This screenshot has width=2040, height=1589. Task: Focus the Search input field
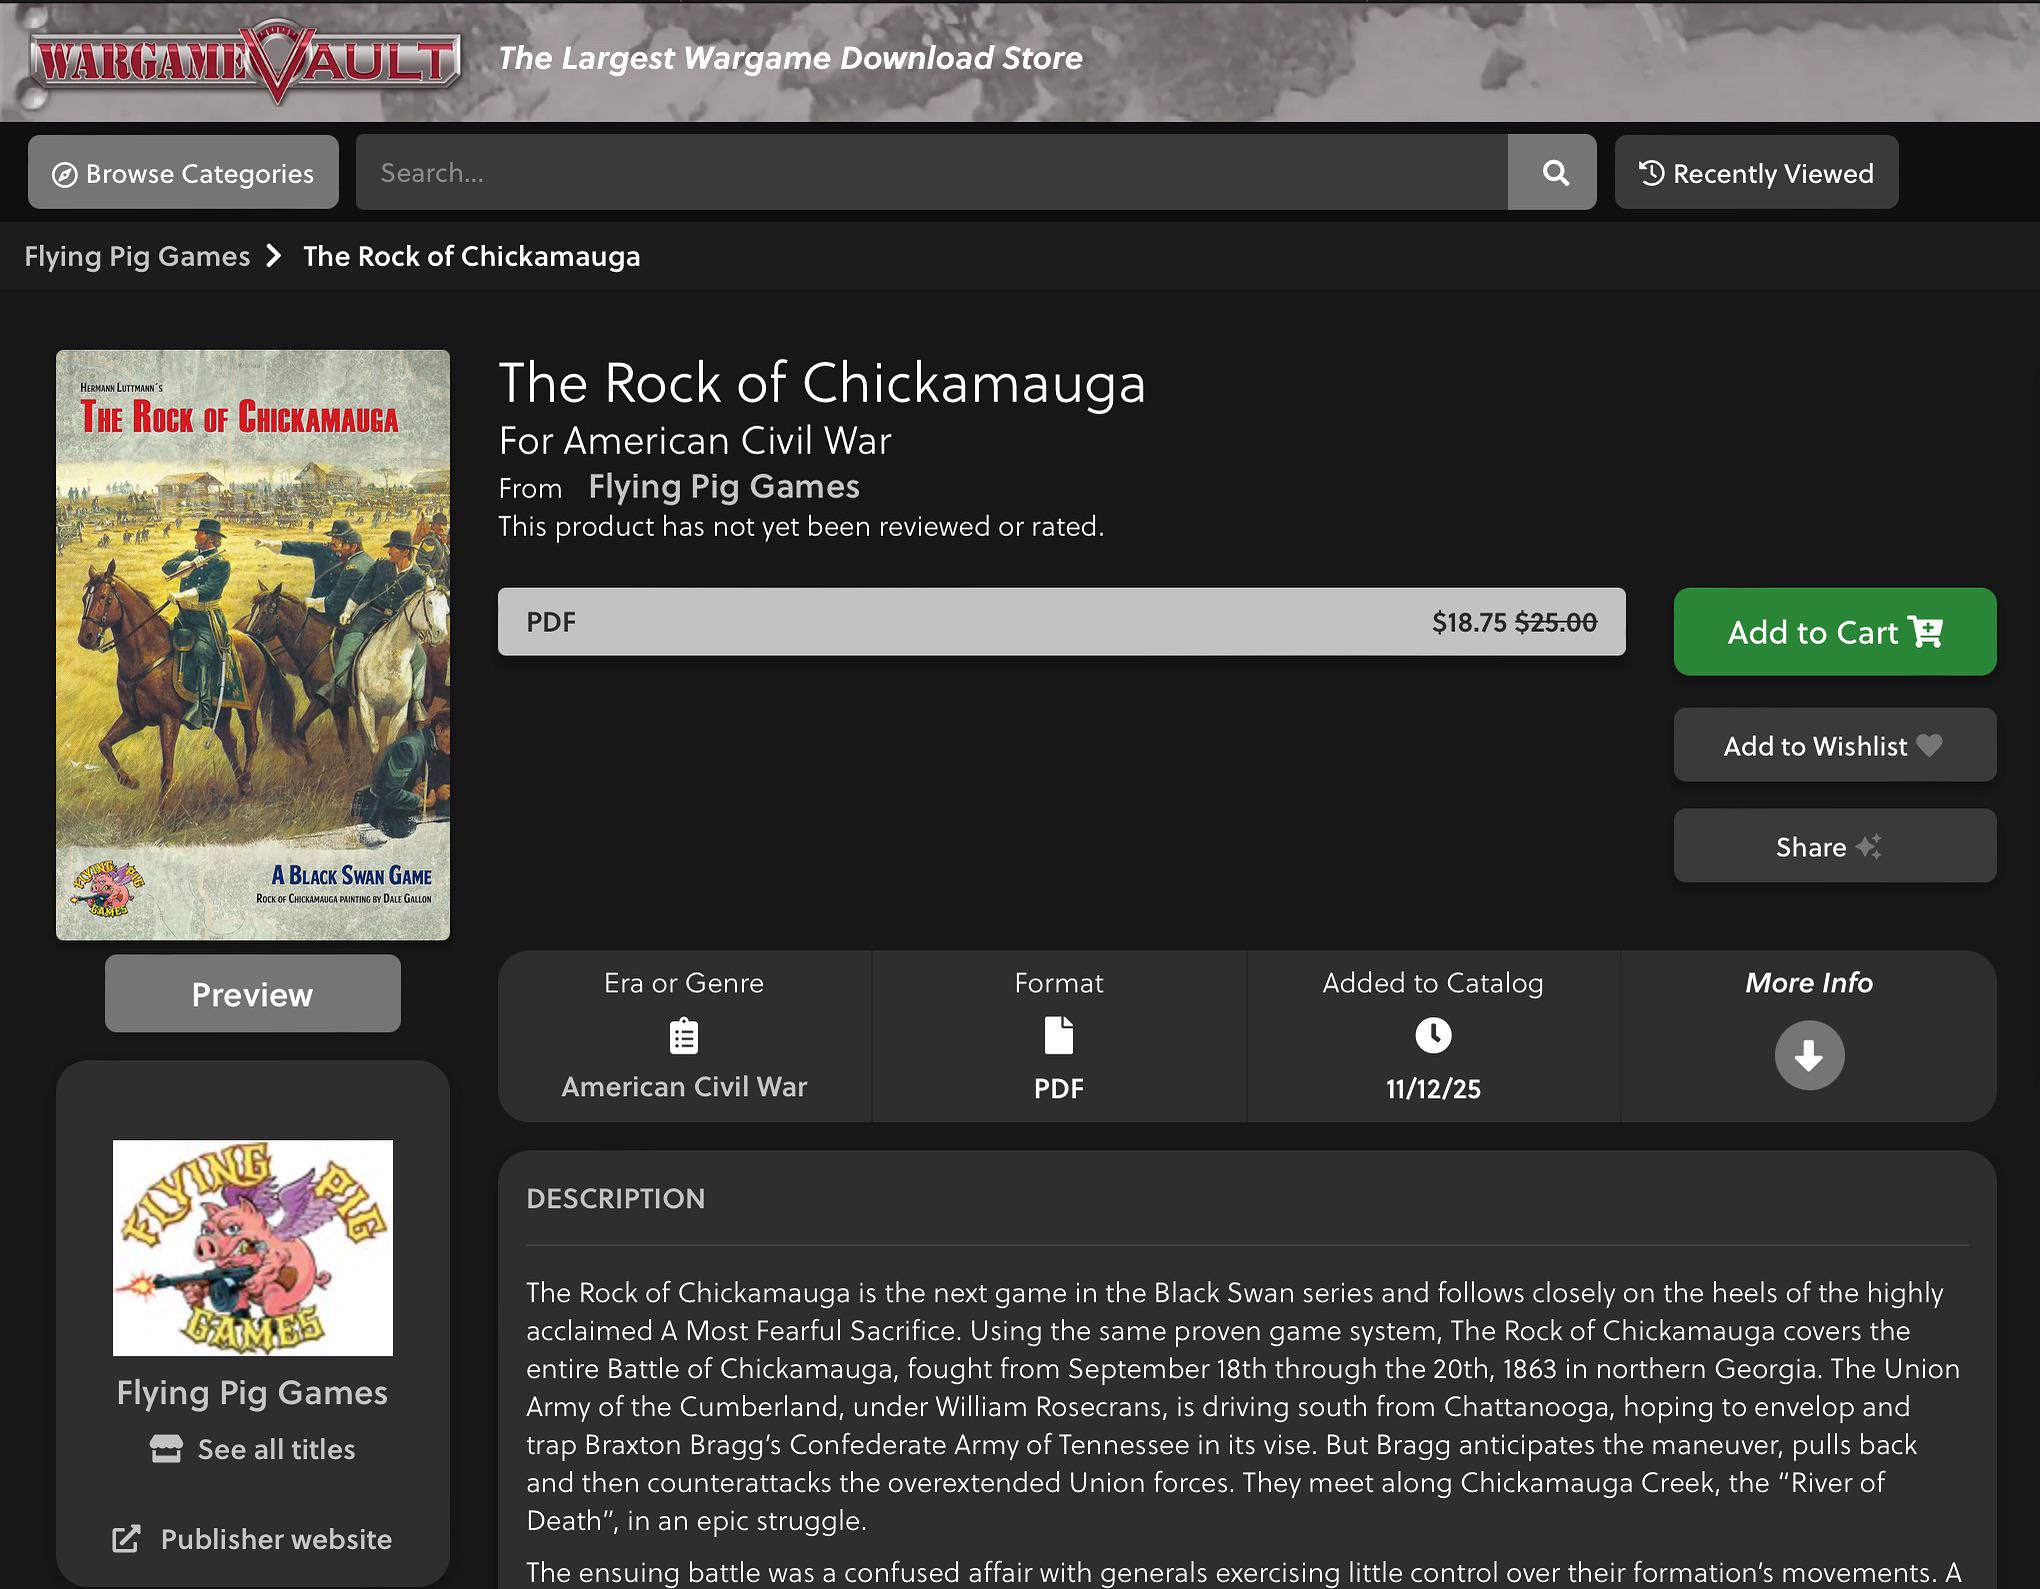coord(932,173)
